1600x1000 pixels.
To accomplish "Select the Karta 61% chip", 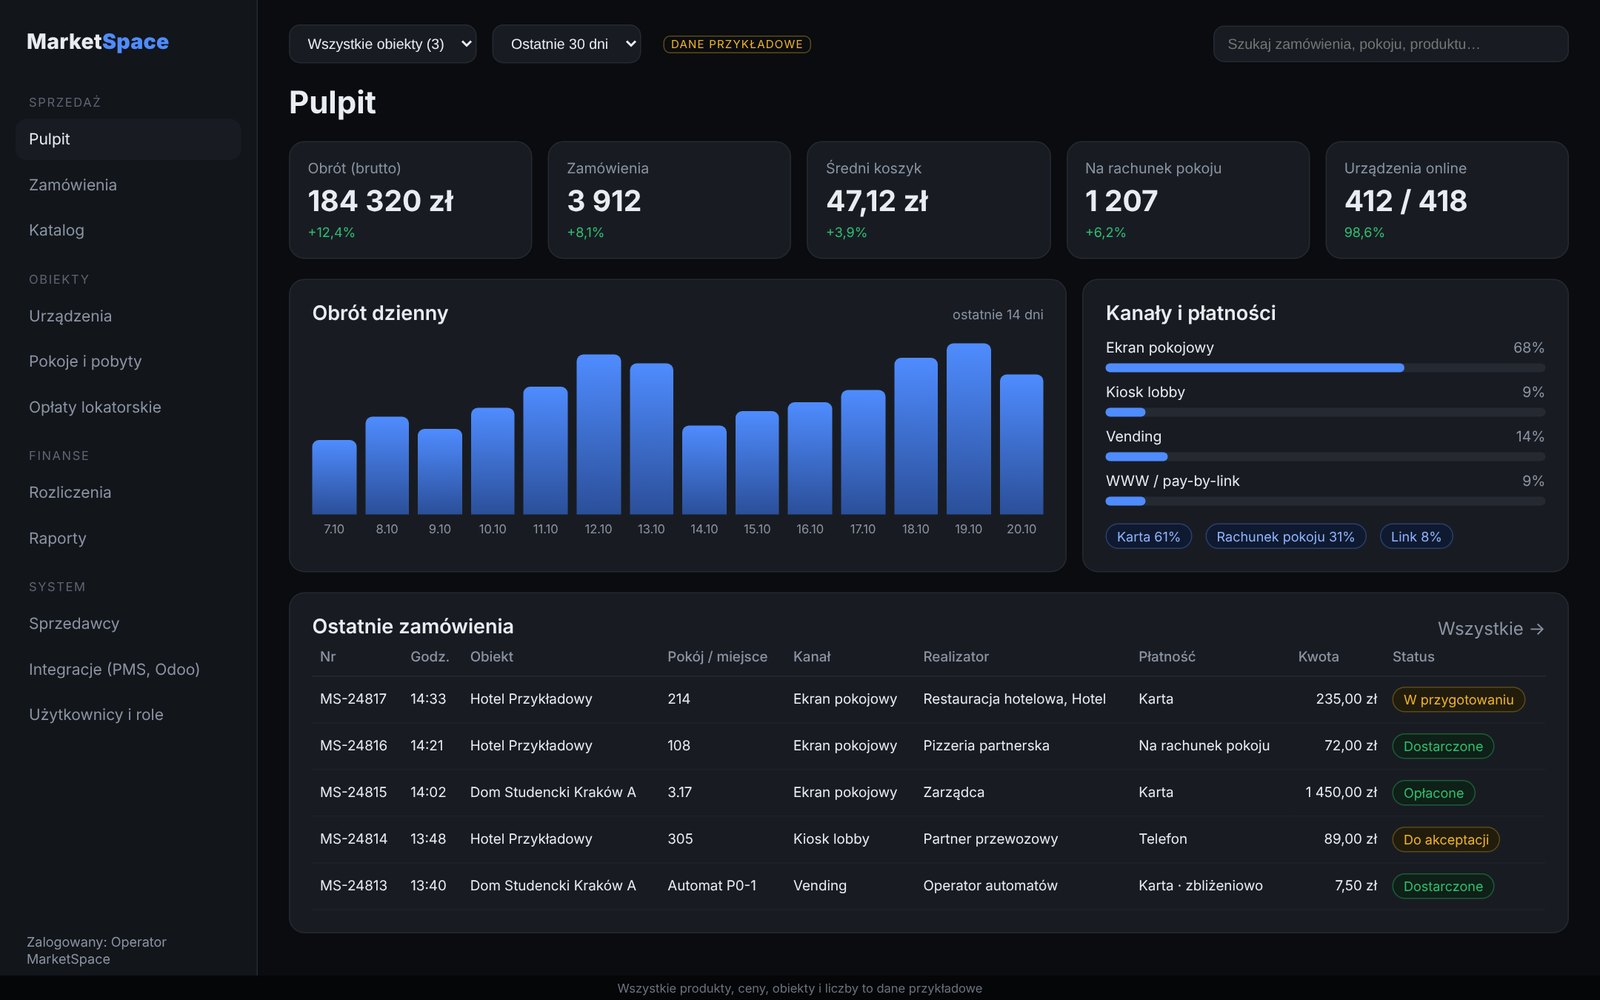I will (x=1148, y=537).
